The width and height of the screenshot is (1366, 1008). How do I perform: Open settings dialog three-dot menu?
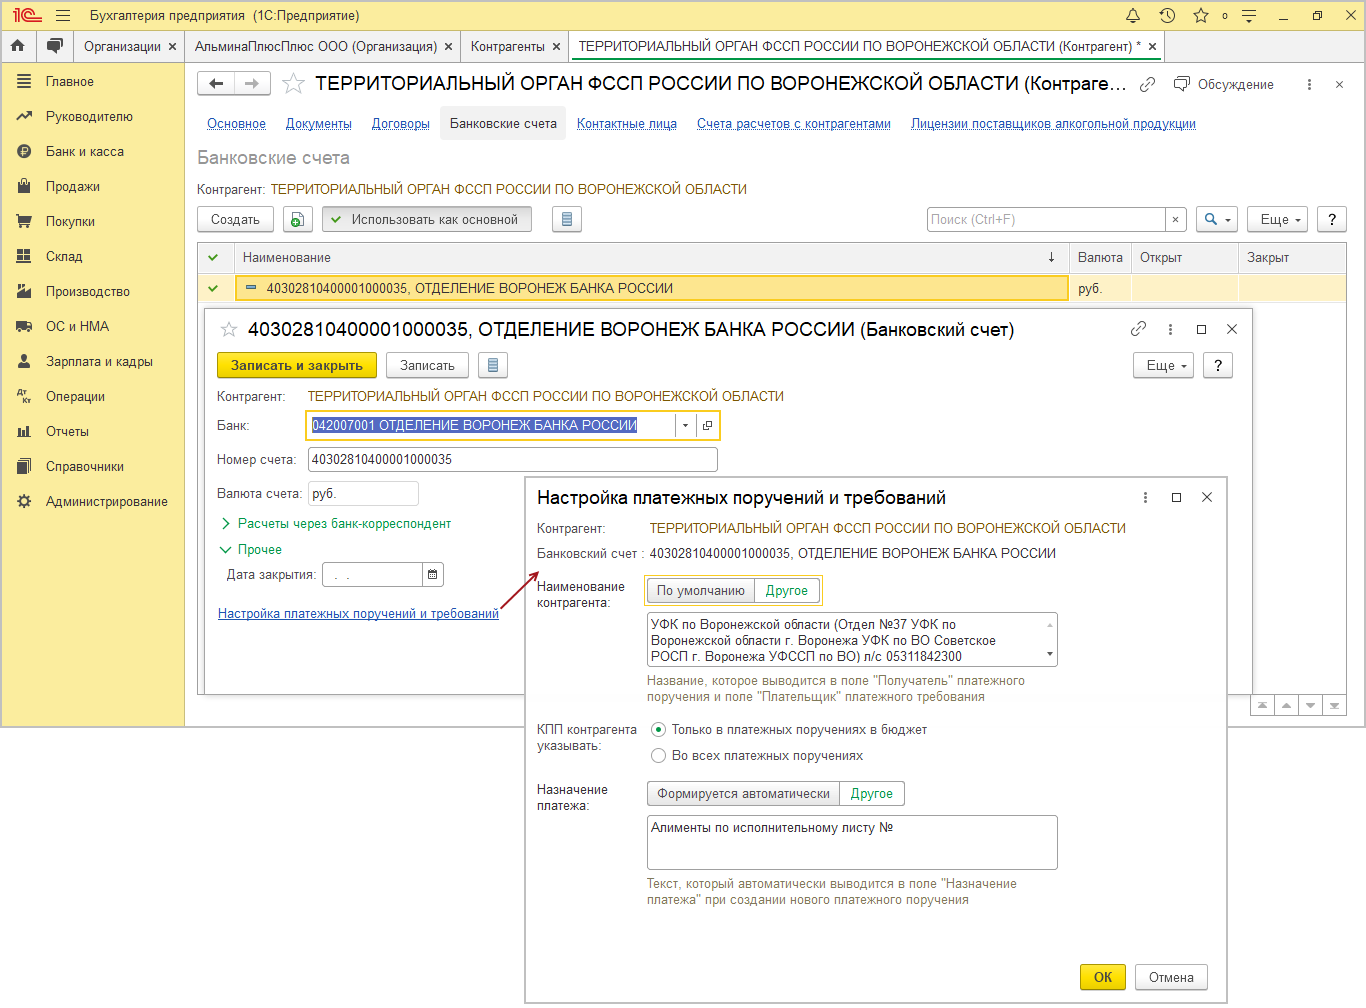click(1145, 498)
